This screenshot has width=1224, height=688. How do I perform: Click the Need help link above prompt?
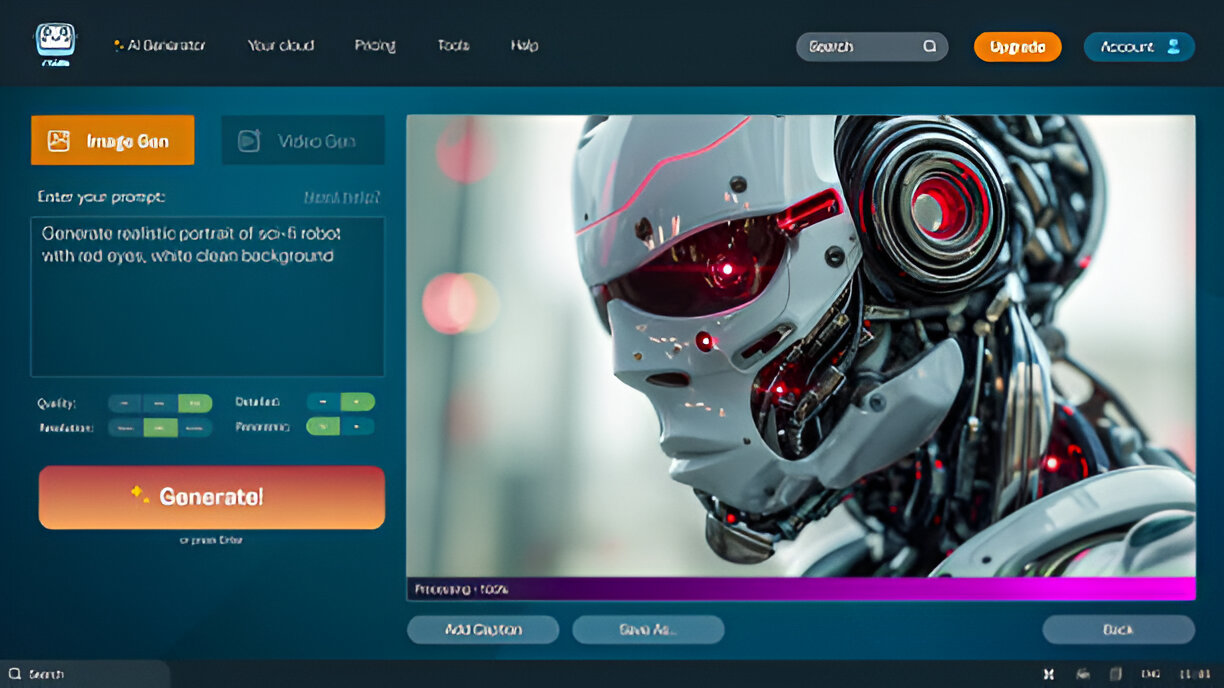pyautogui.click(x=342, y=197)
